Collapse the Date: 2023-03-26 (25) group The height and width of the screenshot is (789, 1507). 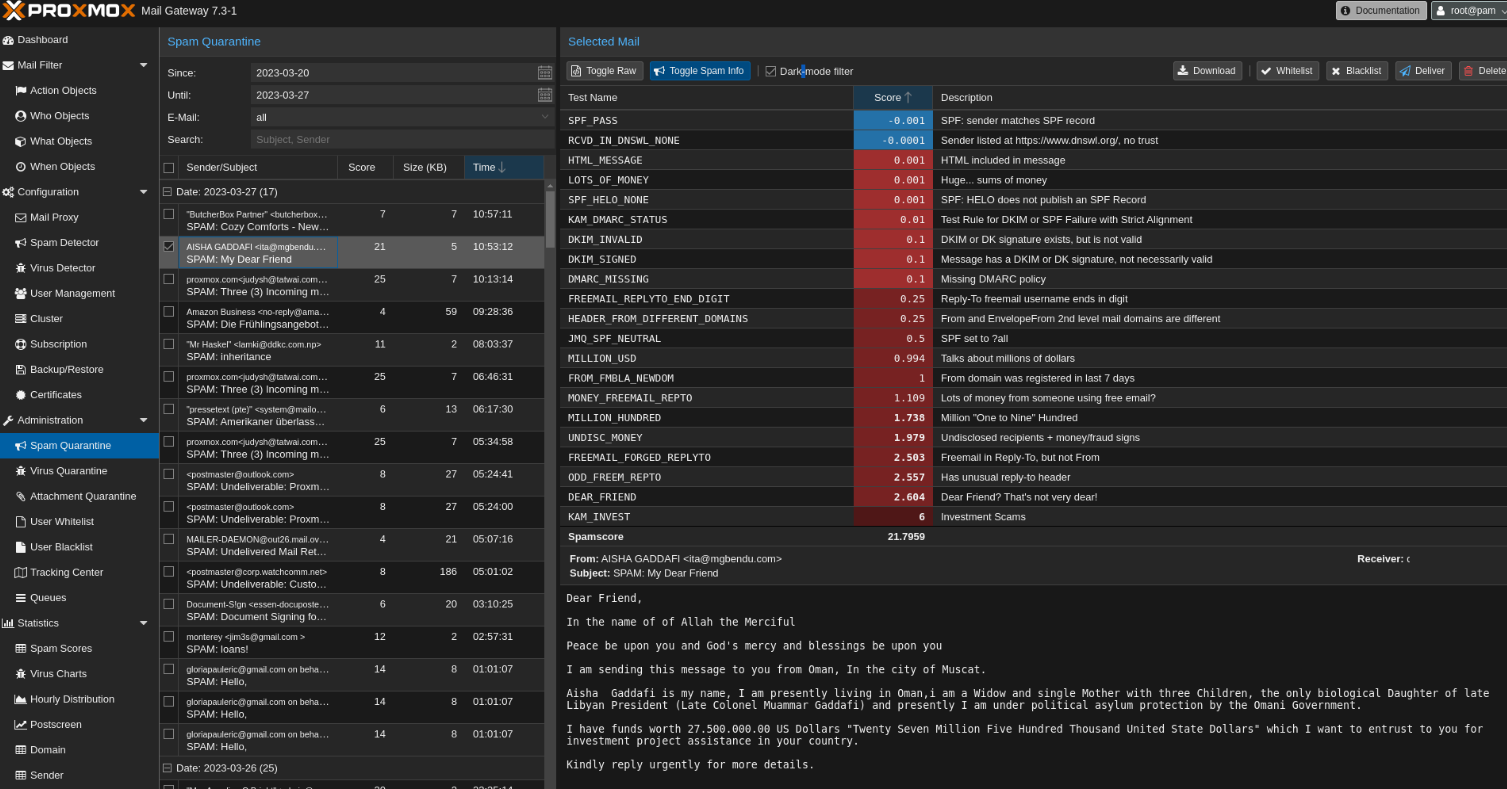point(168,768)
